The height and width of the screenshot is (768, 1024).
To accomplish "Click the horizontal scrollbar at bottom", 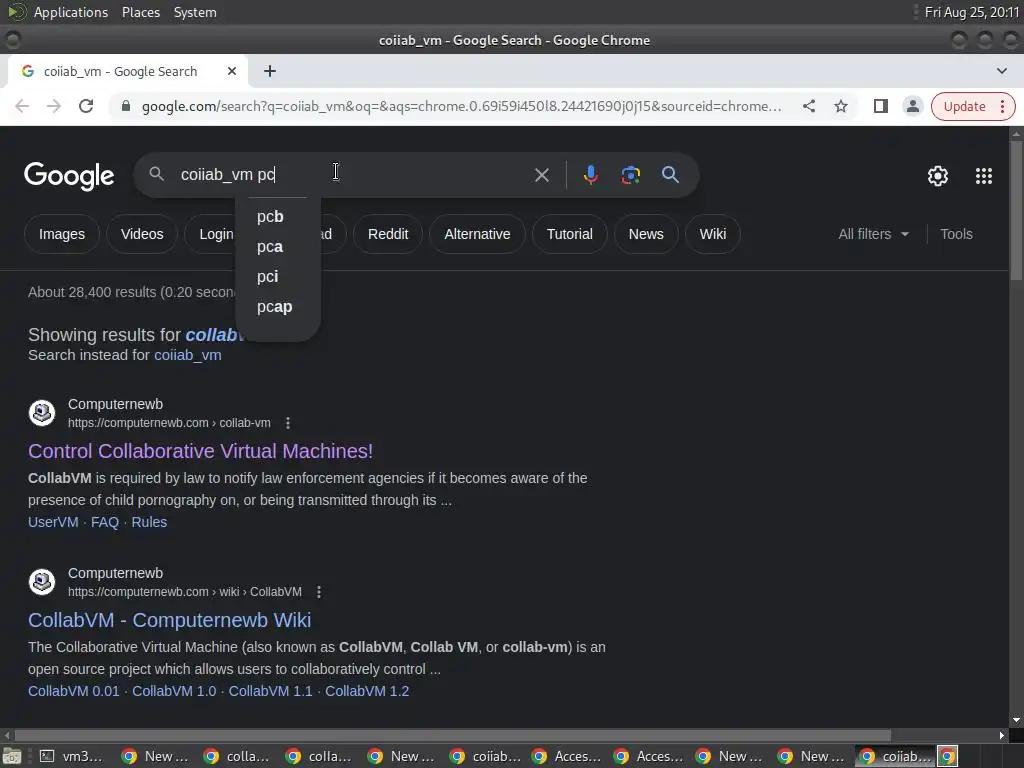I will (x=453, y=735).
